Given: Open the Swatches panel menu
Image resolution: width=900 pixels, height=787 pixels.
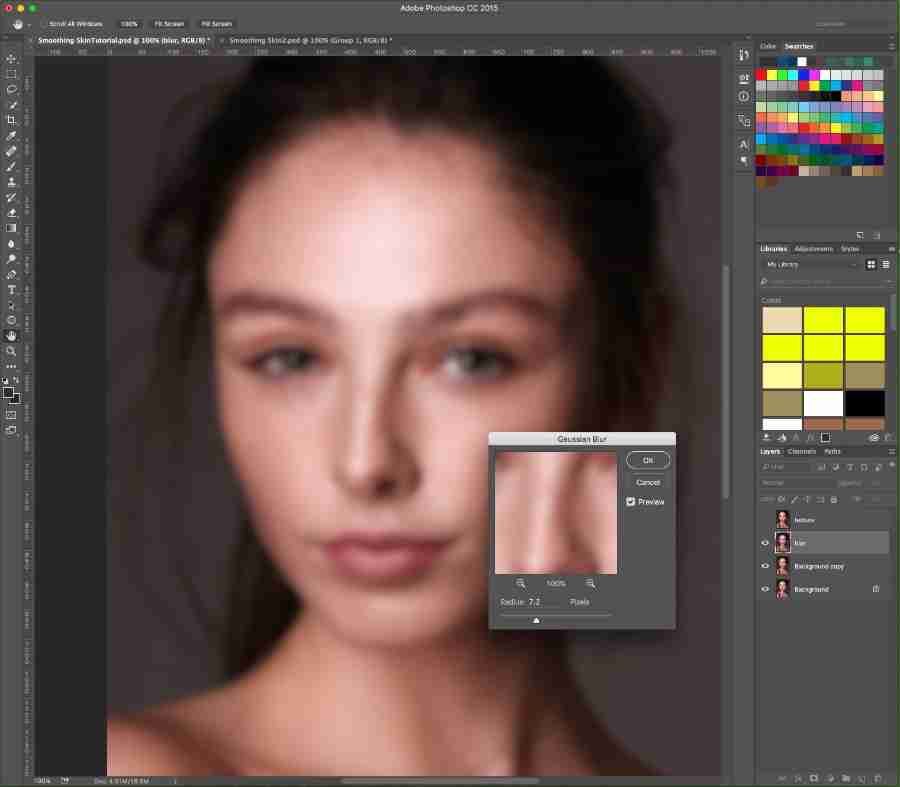Looking at the screenshot, I should click(891, 46).
